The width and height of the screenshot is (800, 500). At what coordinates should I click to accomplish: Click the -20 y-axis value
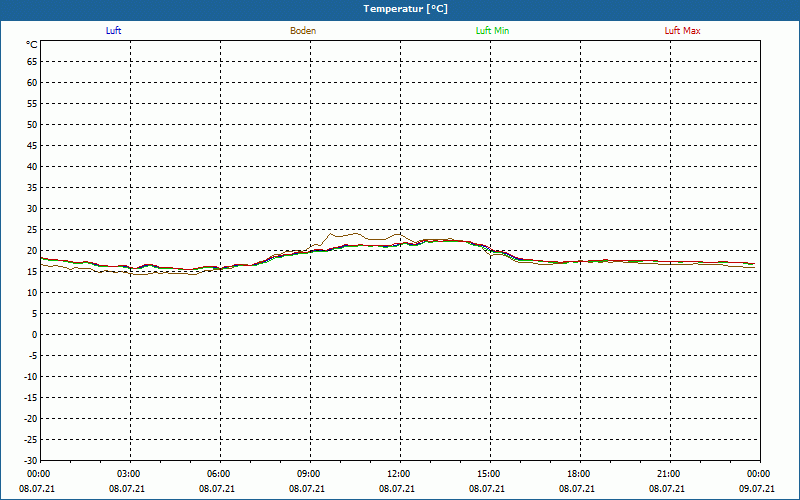click(31, 419)
